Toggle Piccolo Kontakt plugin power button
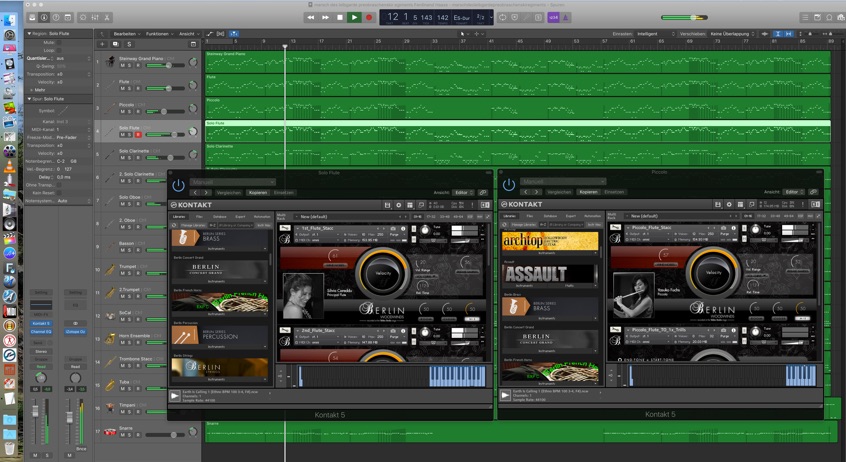Viewport: 846px width, 462px height. tap(509, 185)
